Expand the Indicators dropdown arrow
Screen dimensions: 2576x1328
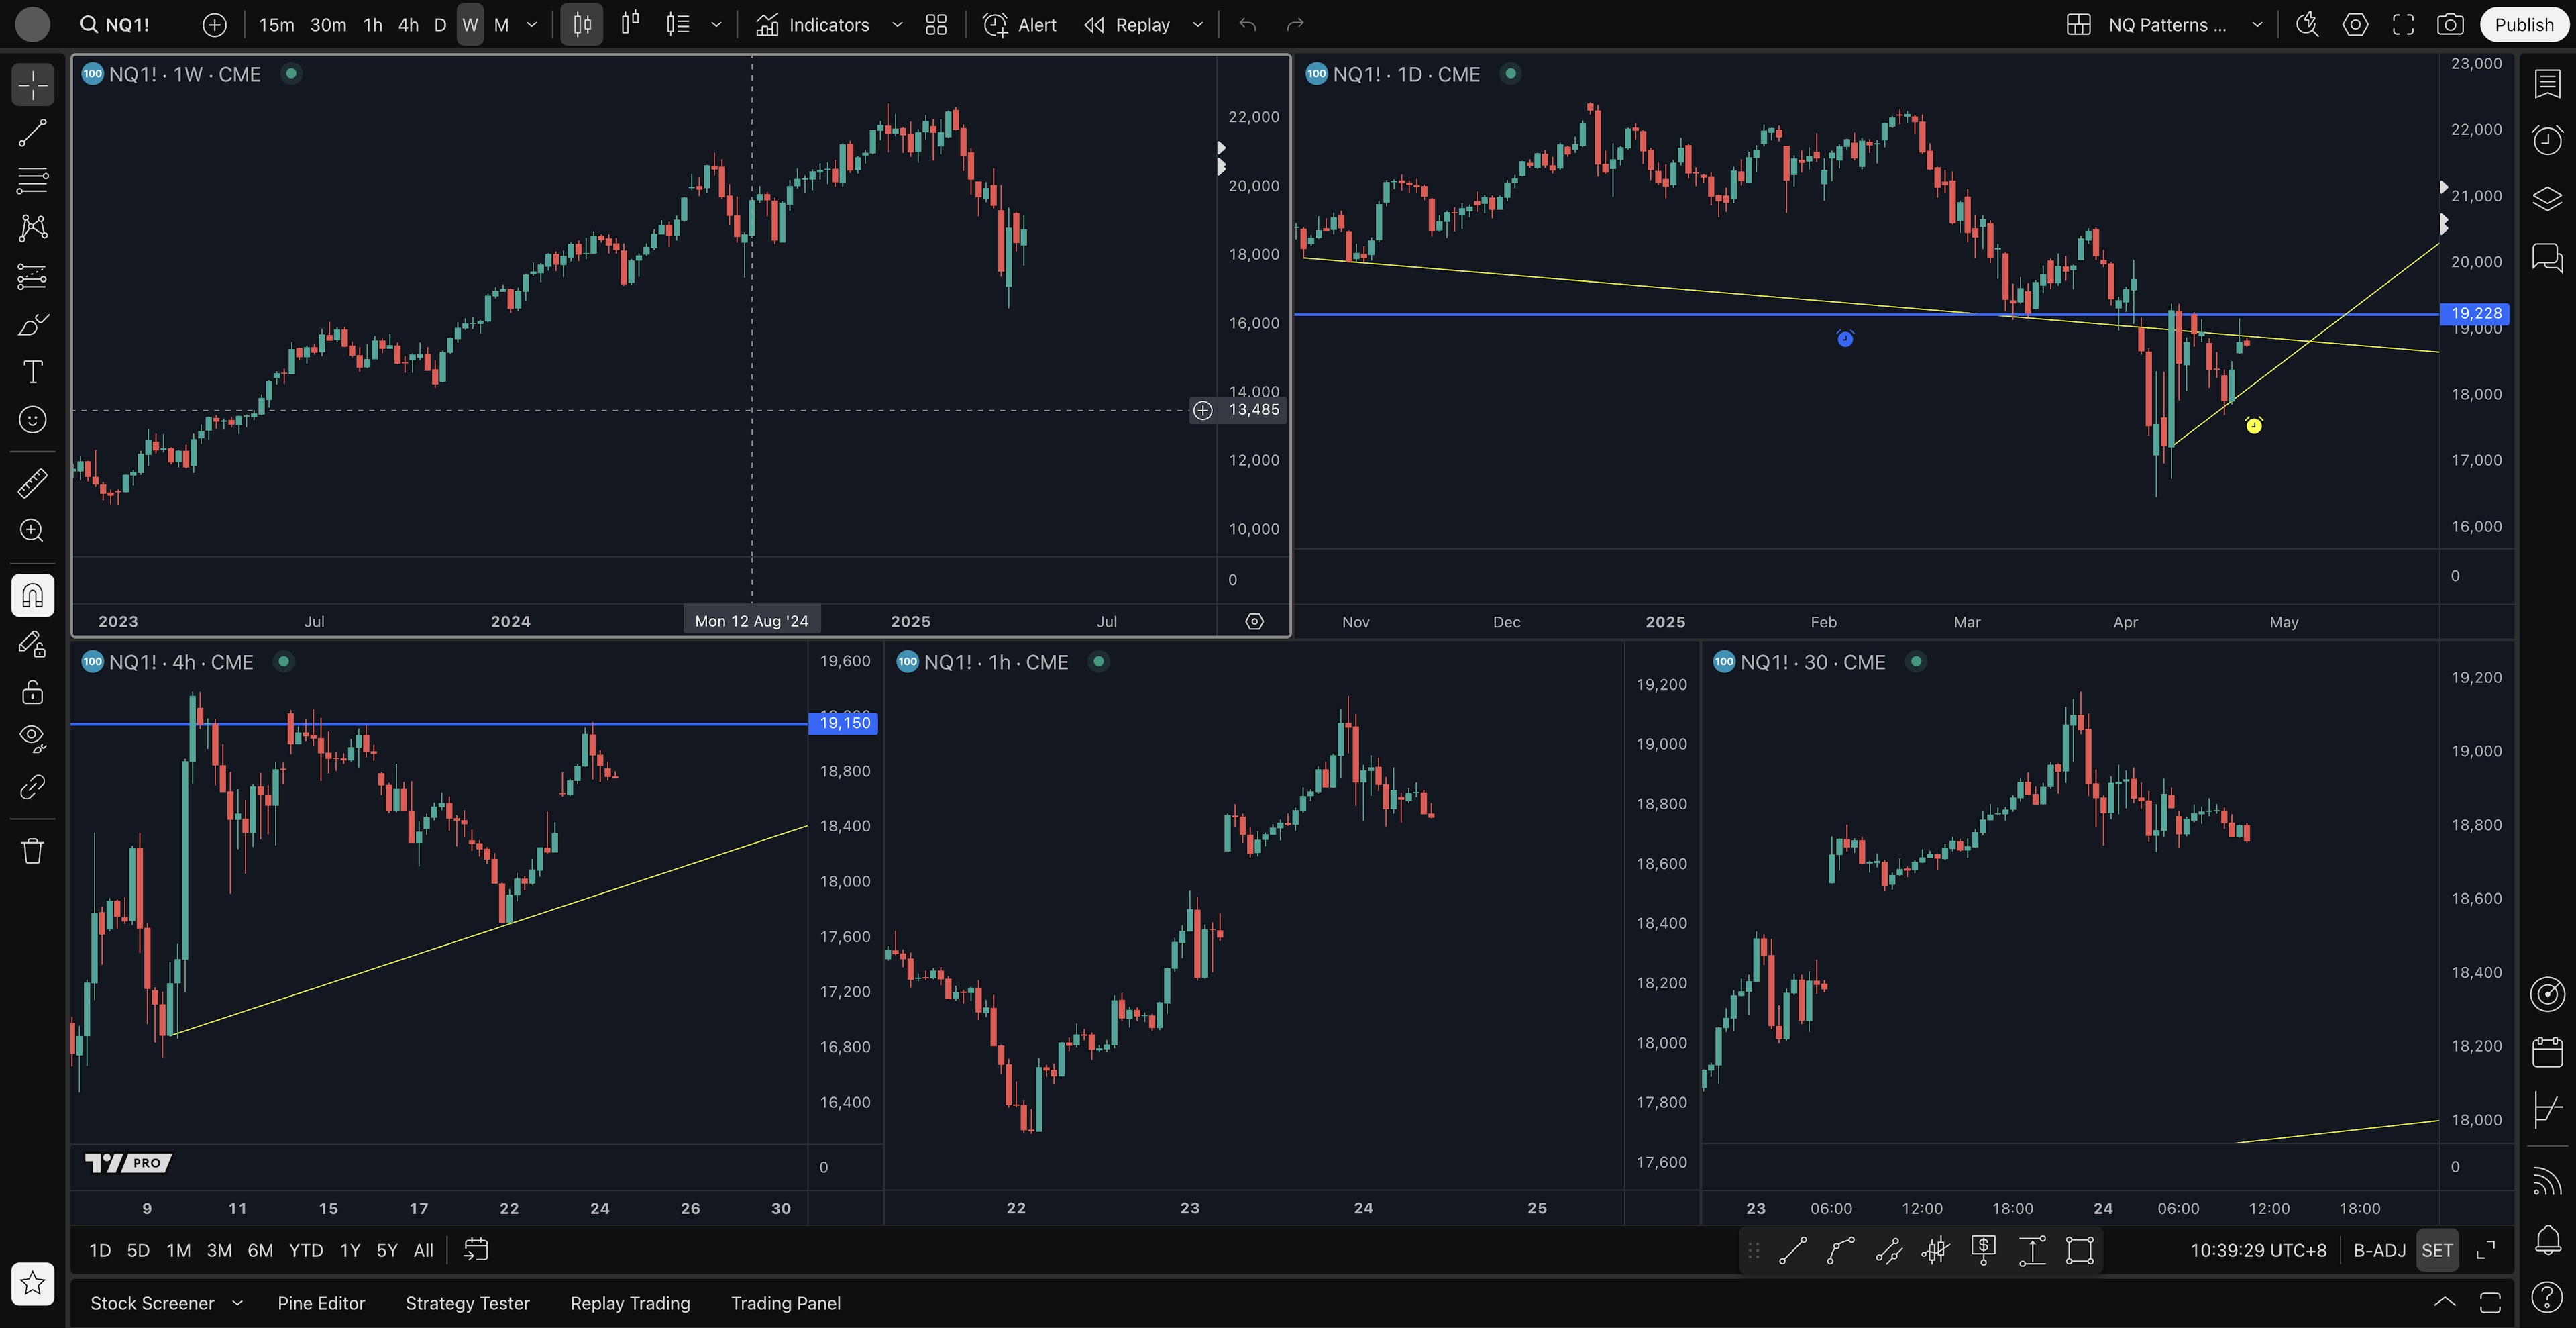[x=897, y=25]
